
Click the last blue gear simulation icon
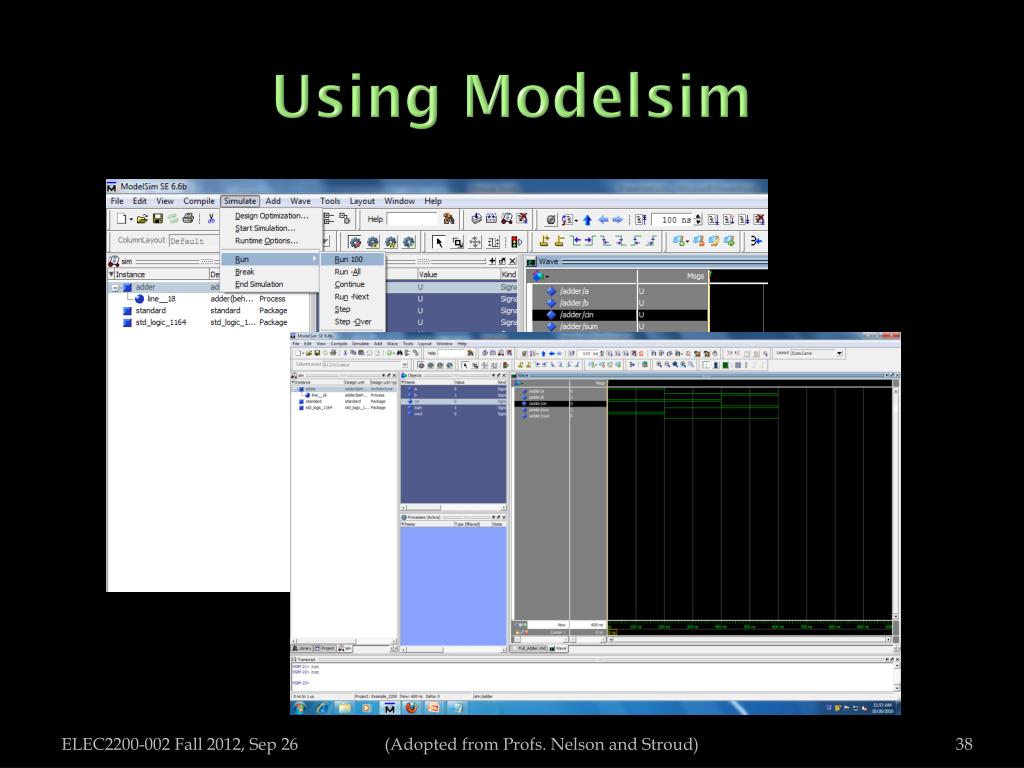coord(409,242)
